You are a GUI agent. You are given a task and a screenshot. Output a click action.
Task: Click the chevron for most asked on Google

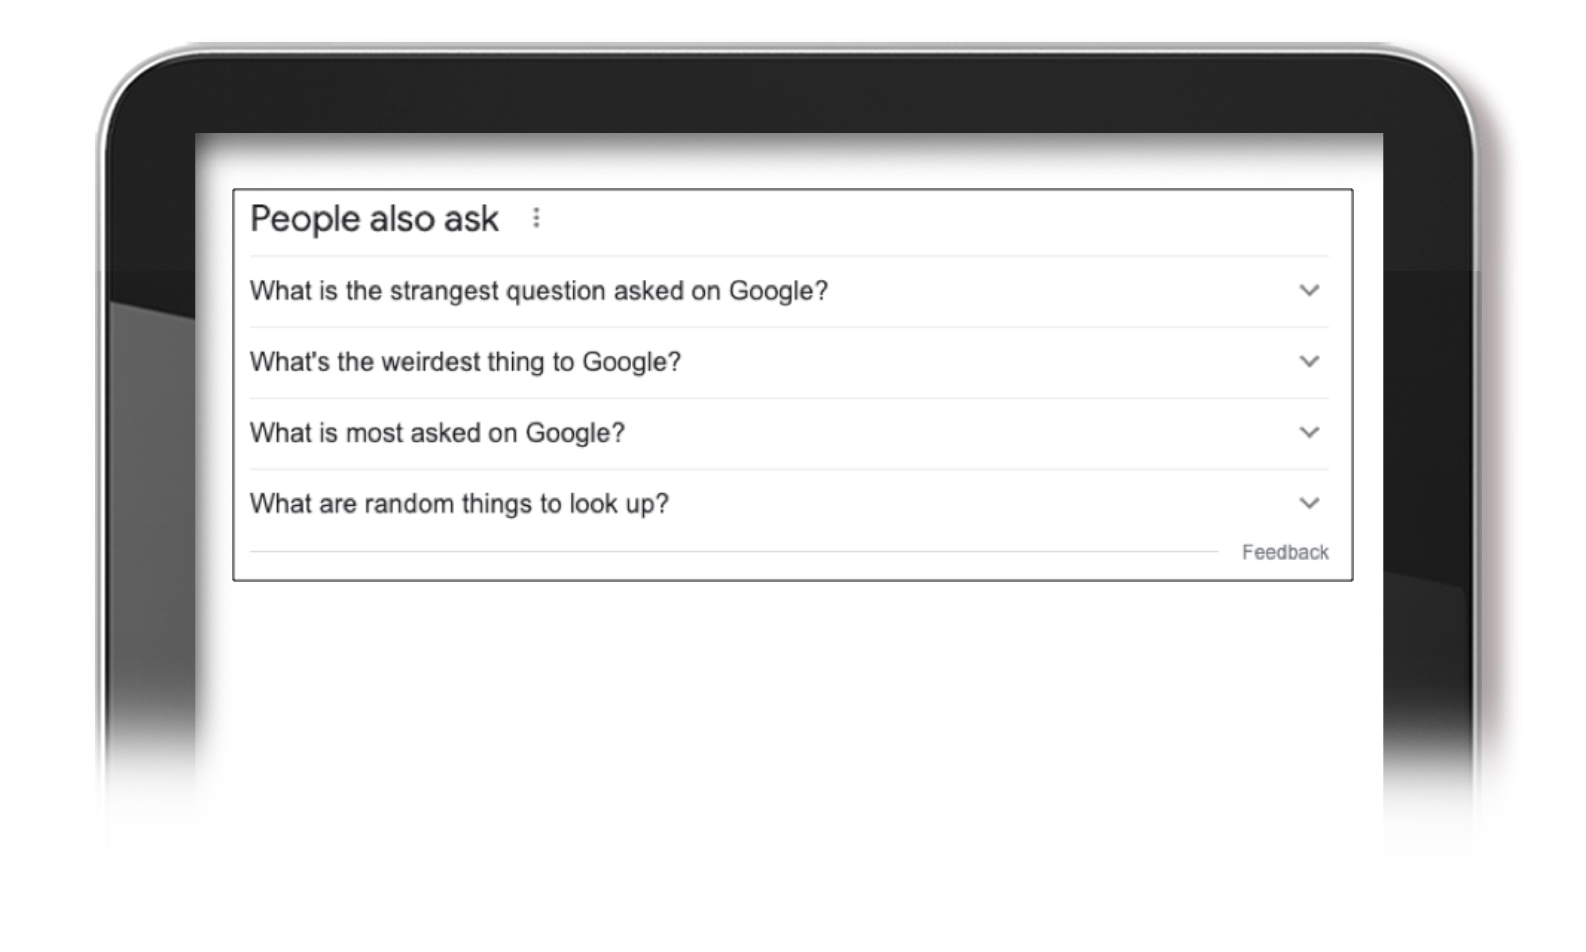1309,433
